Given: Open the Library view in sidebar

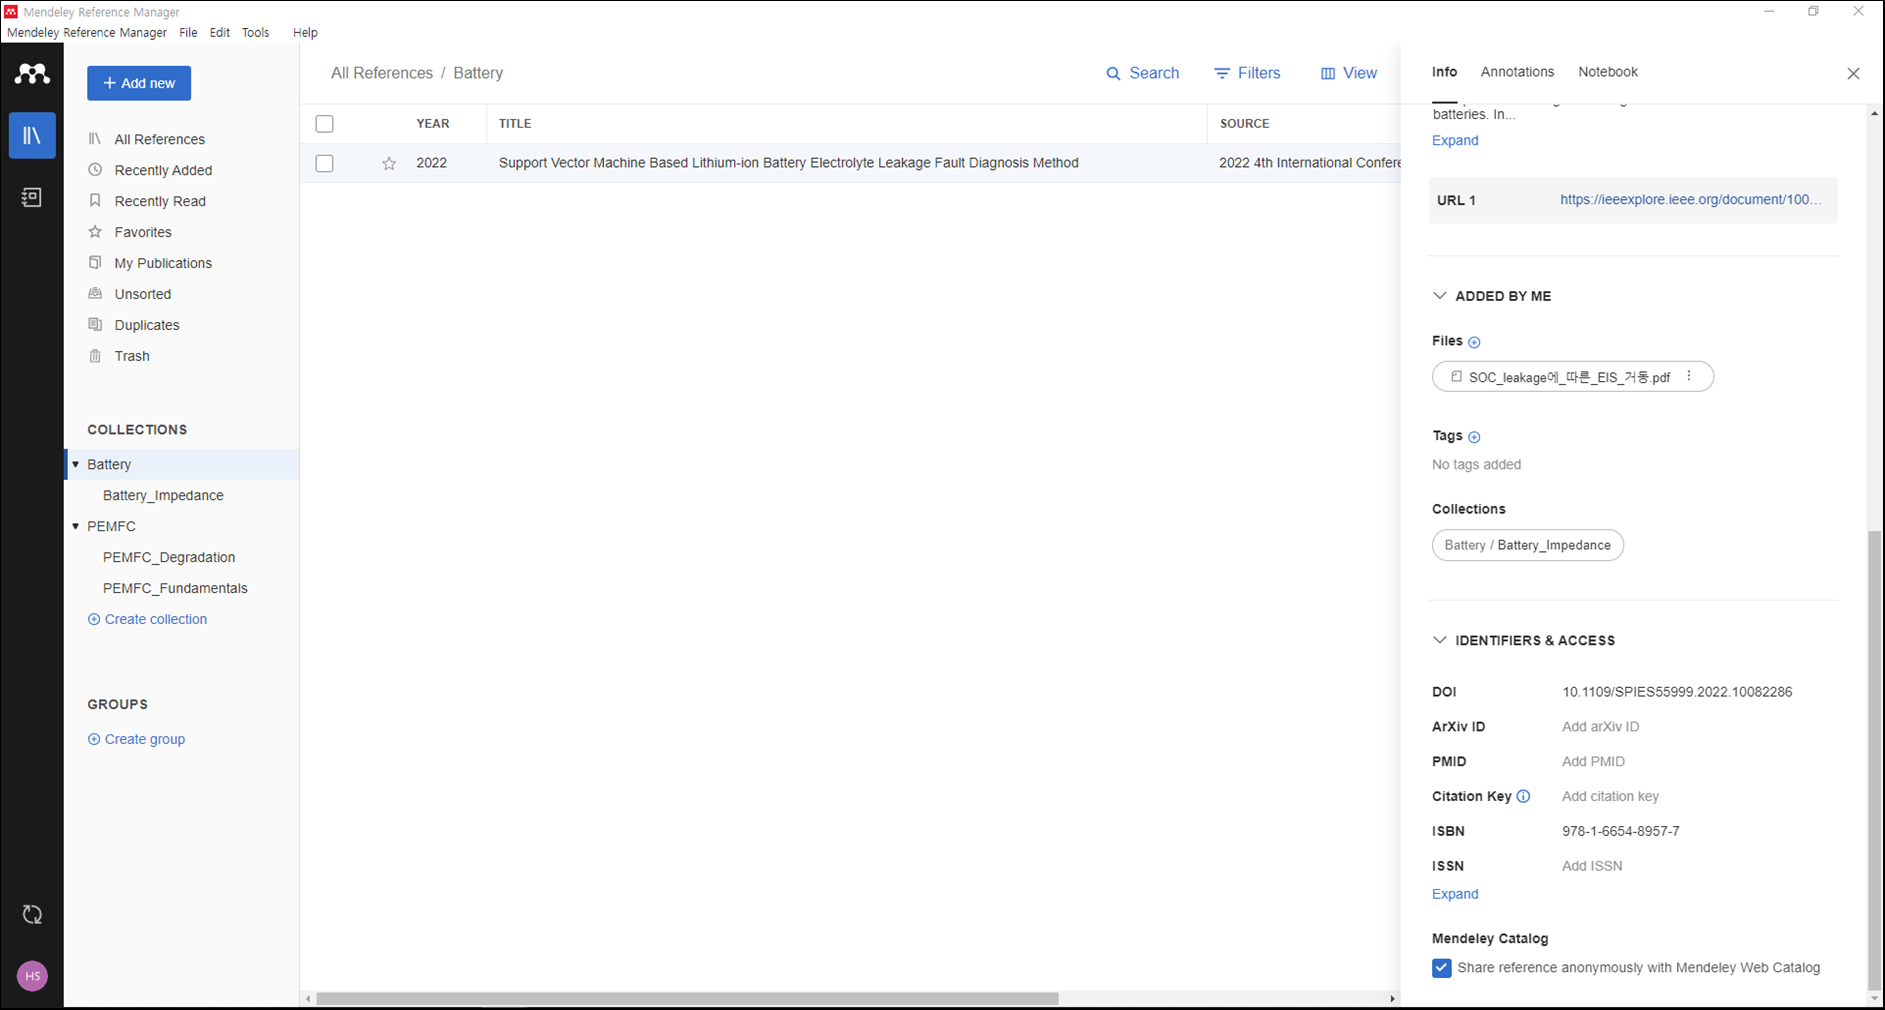Looking at the screenshot, I should coord(32,135).
